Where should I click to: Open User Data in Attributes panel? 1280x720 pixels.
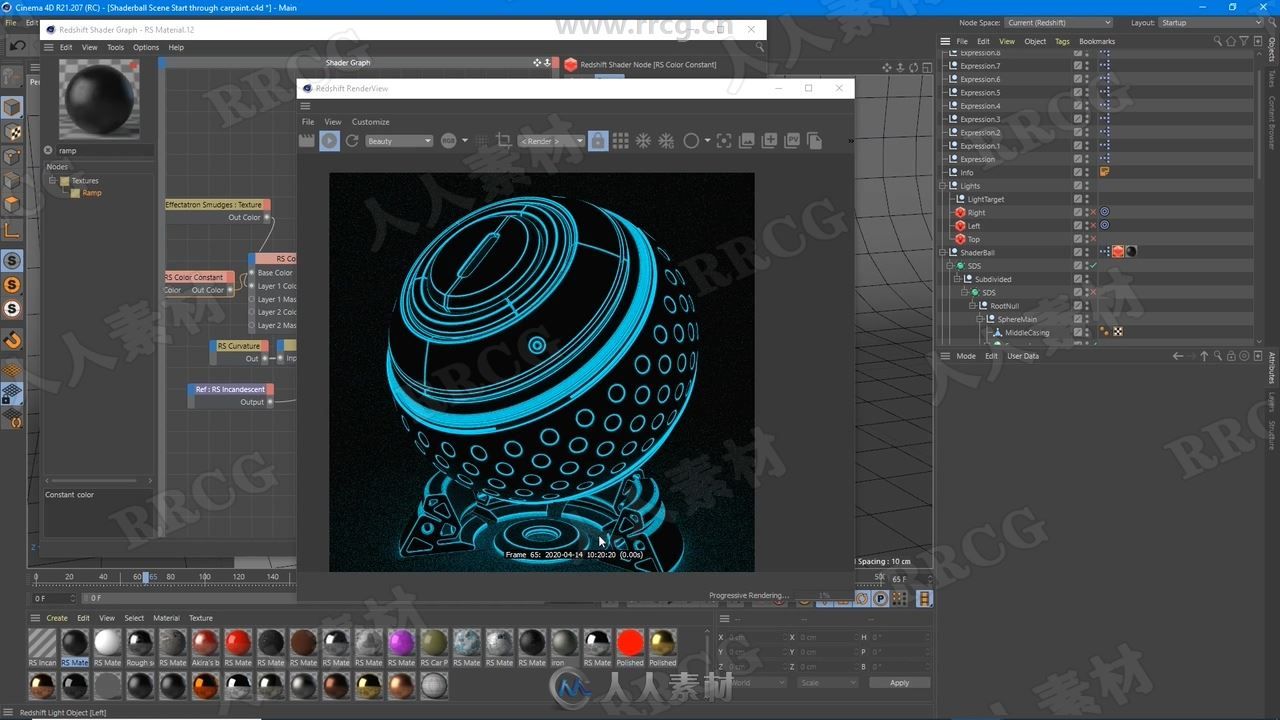pyautogui.click(x=1022, y=356)
